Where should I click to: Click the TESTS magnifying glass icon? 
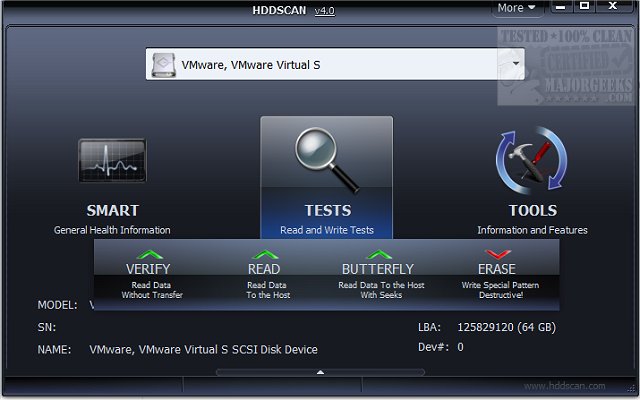pos(327,160)
